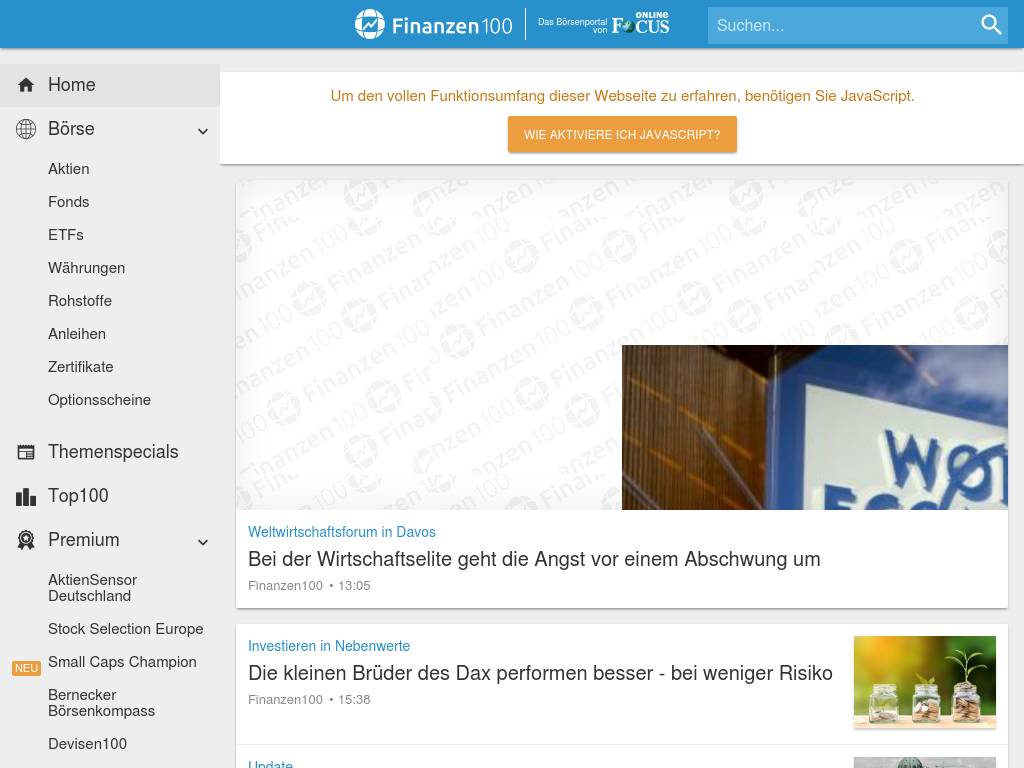Viewport: 1024px width, 768px height.
Task: Select ETFs in the sidebar
Action: (x=66, y=235)
